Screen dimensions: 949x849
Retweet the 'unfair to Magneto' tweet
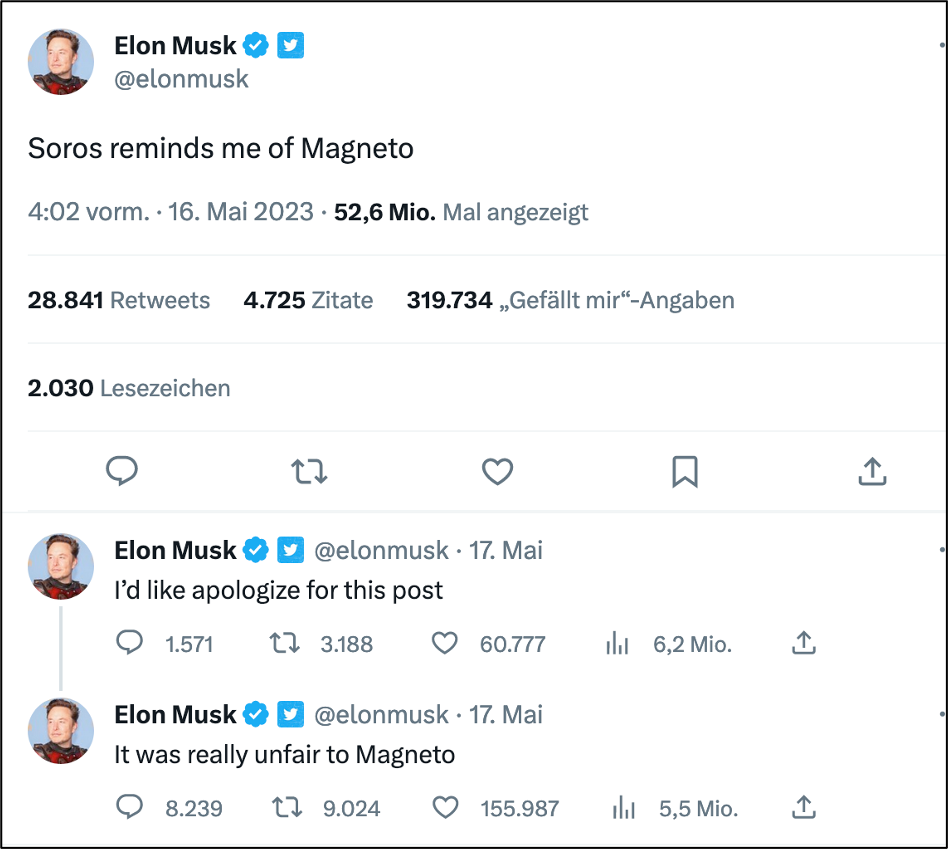[288, 807]
